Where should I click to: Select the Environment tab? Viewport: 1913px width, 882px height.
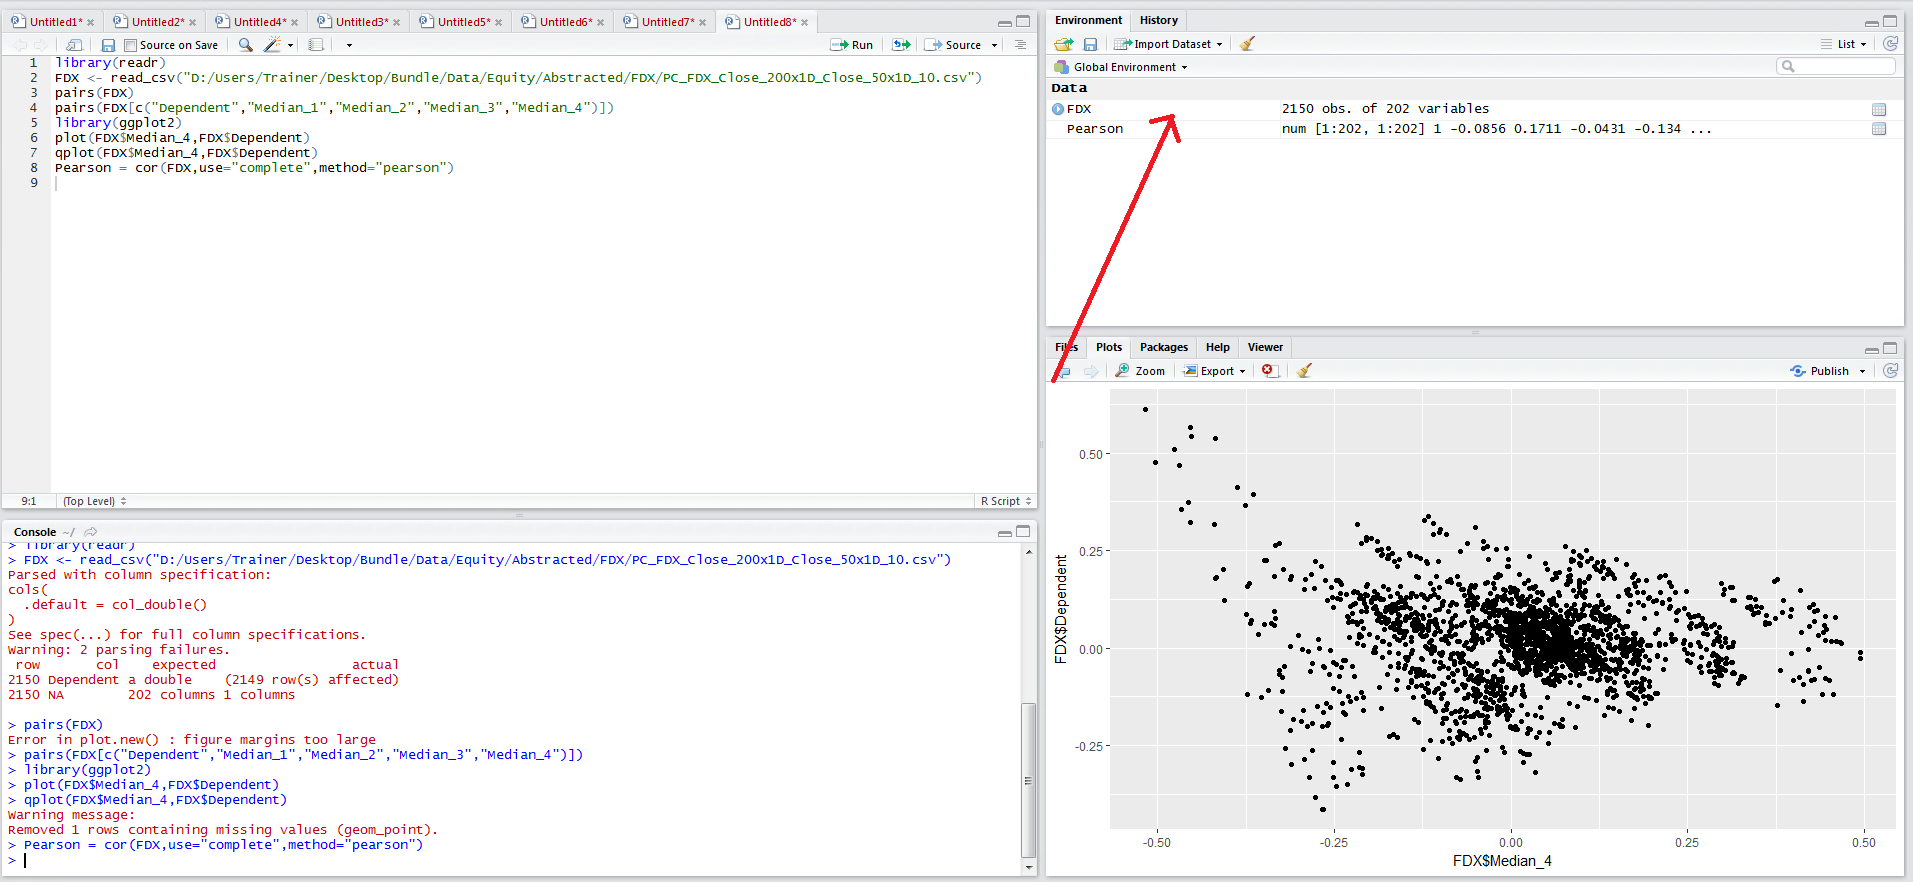click(1088, 20)
